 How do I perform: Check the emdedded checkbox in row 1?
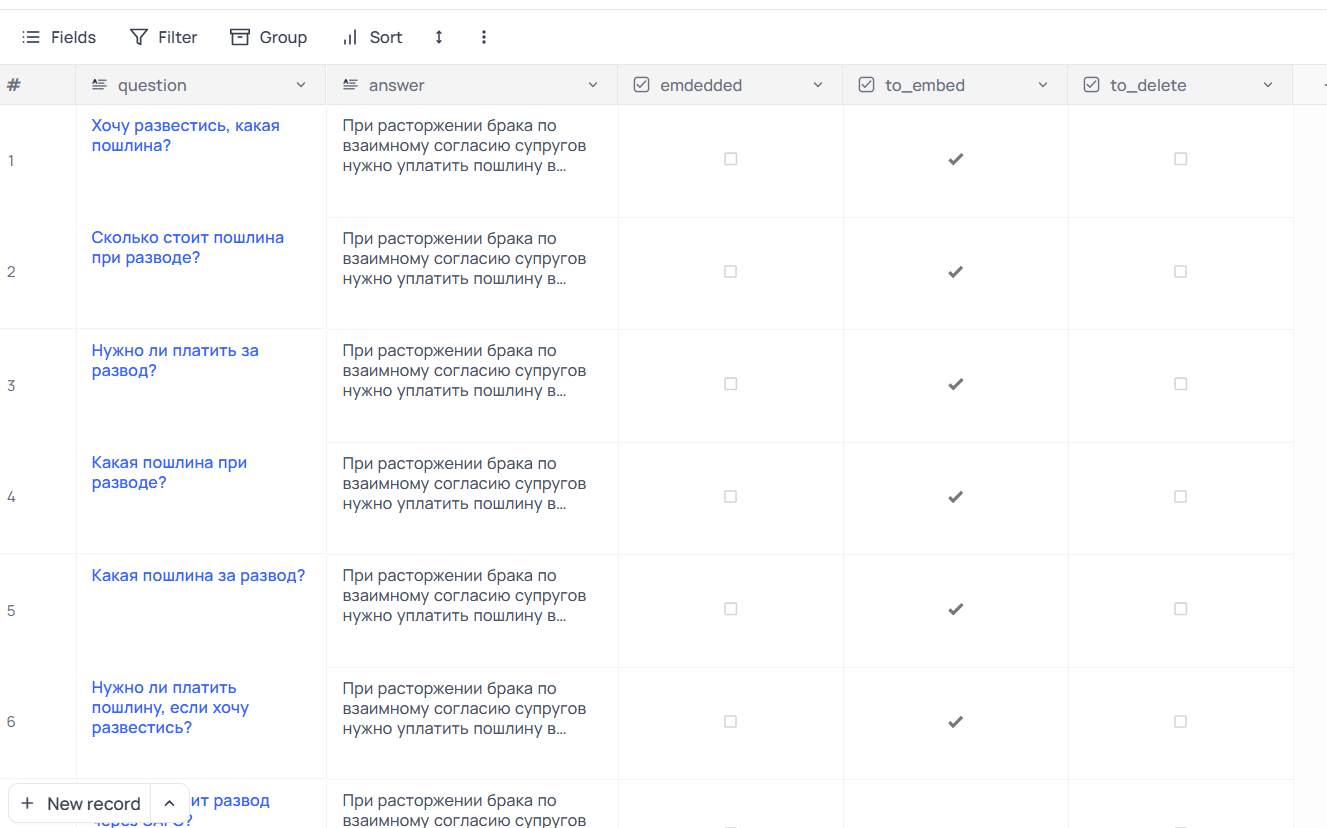click(730, 159)
